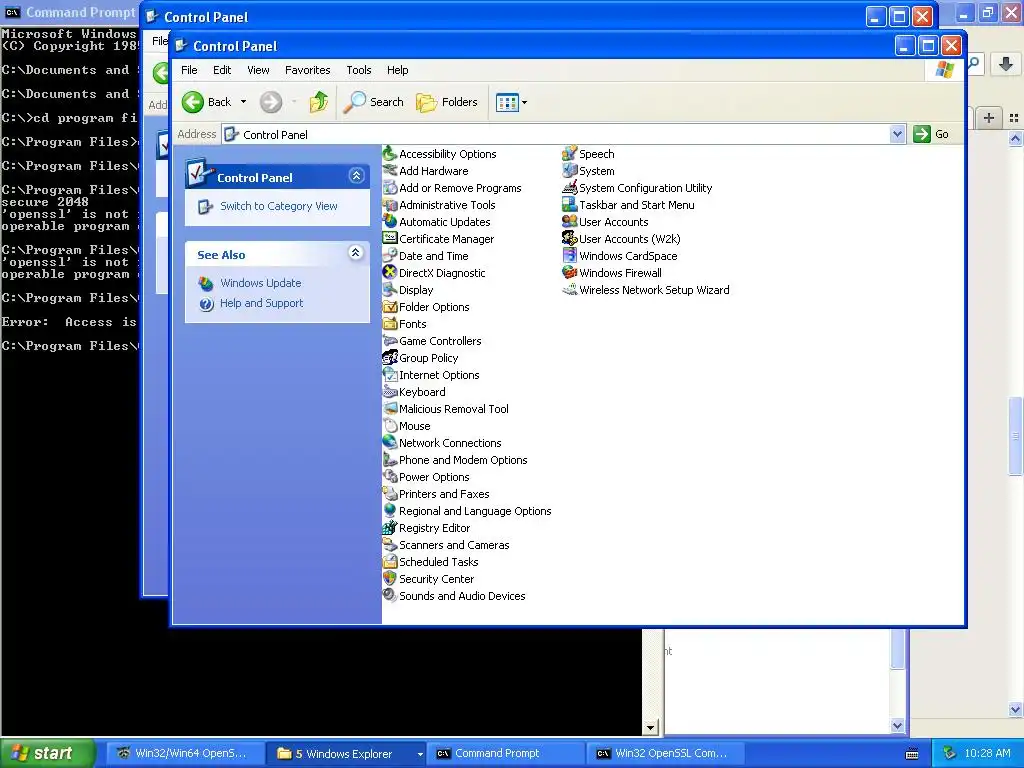
Task: Open Windows CardSpace icon
Action: point(569,255)
